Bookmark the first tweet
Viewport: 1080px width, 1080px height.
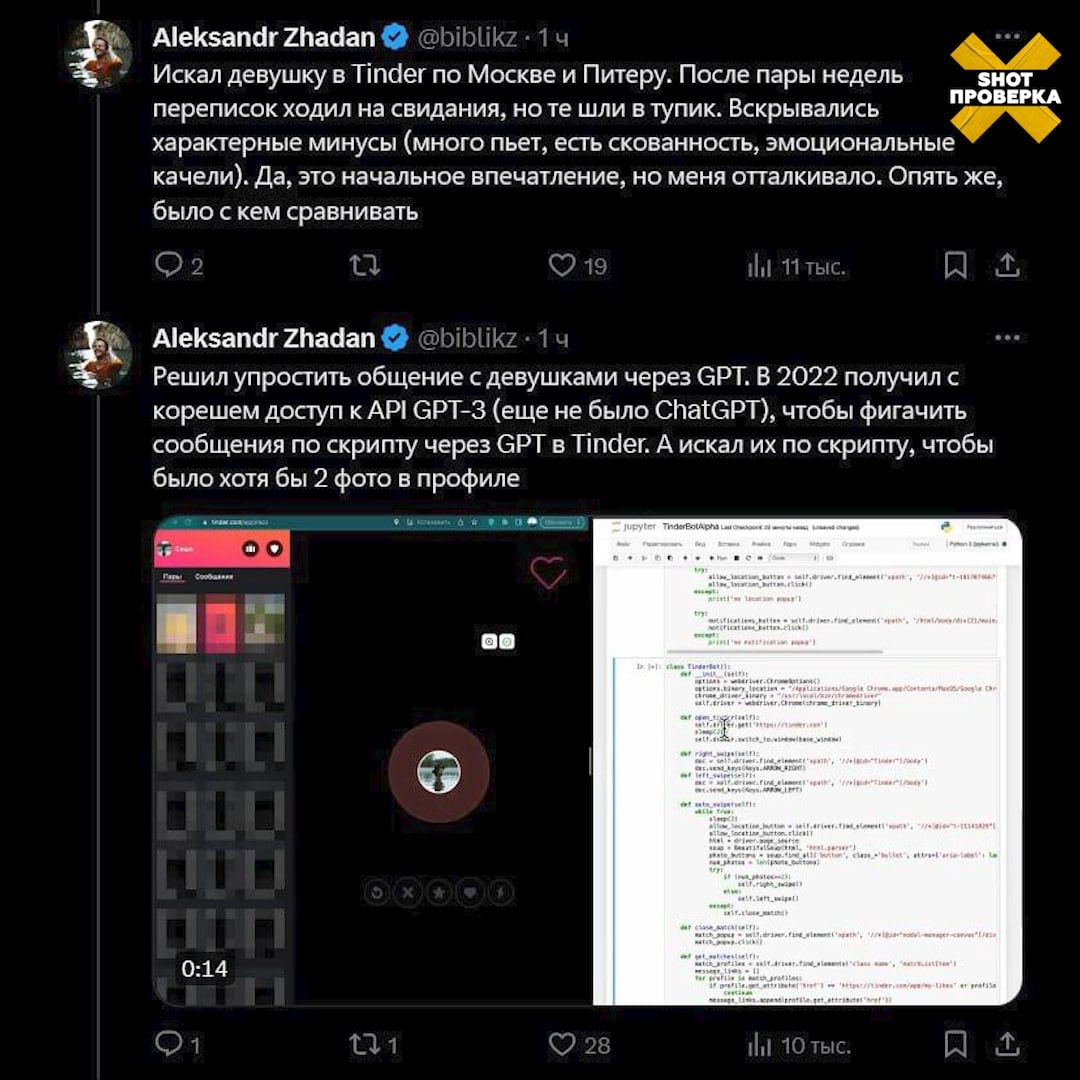[955, 265]
